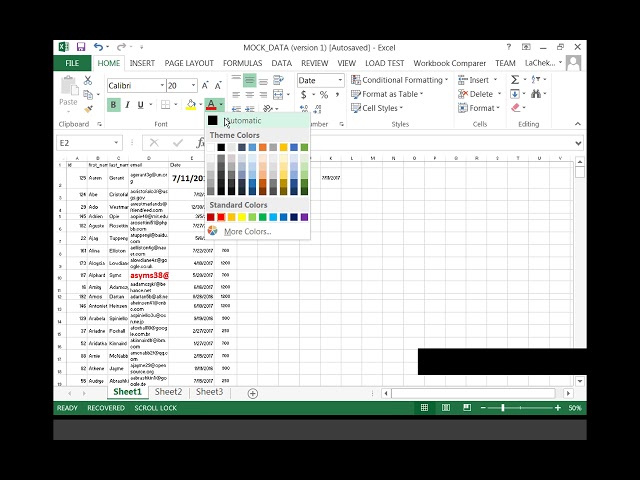Switch to the Sheet3 worksheet tab
This screenshot has height=480, width=640.
tap(209, 392)
